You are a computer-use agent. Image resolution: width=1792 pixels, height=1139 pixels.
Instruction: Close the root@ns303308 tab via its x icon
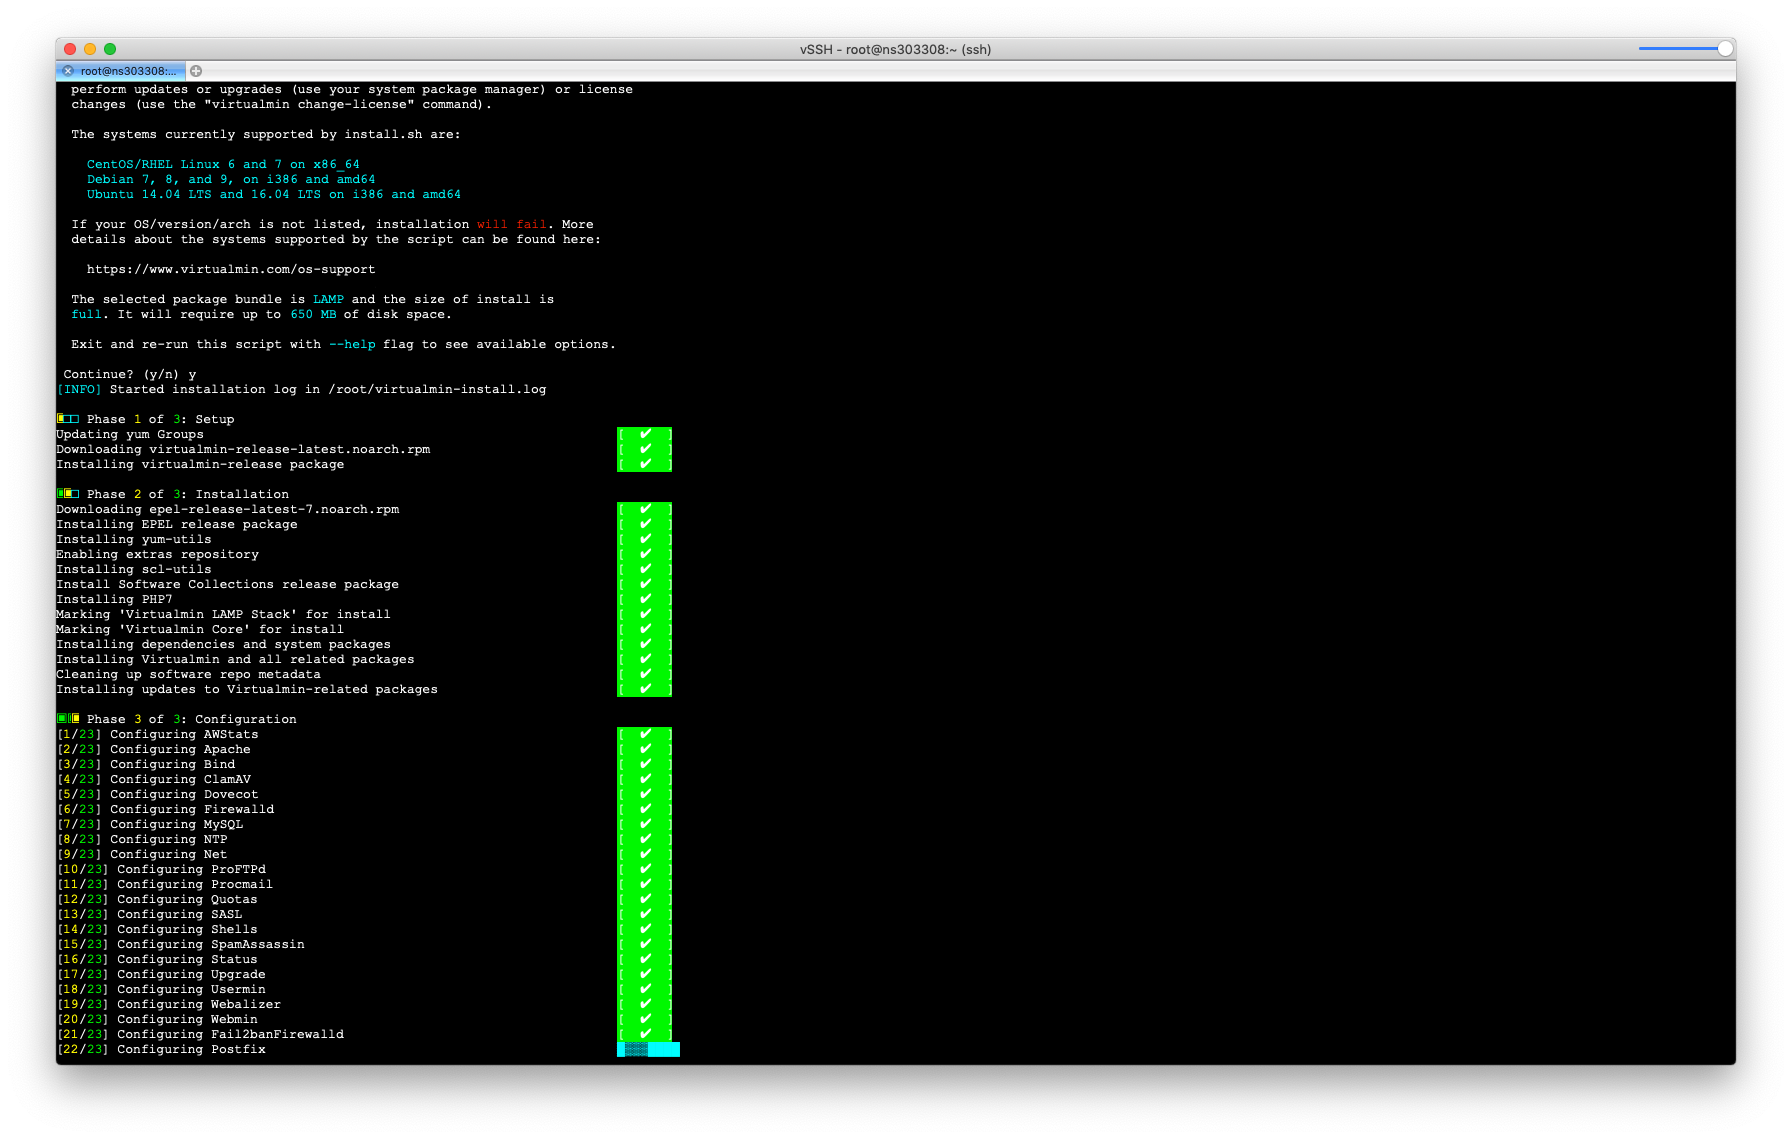(68, 71)
